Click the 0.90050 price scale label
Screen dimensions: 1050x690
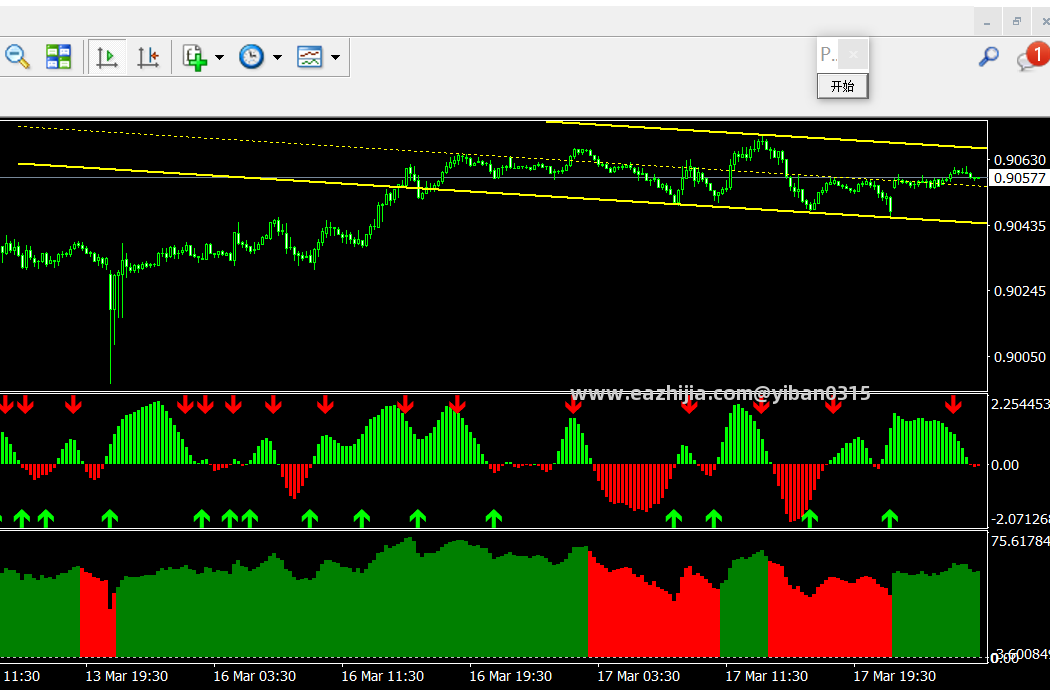tap(1019, 357)
